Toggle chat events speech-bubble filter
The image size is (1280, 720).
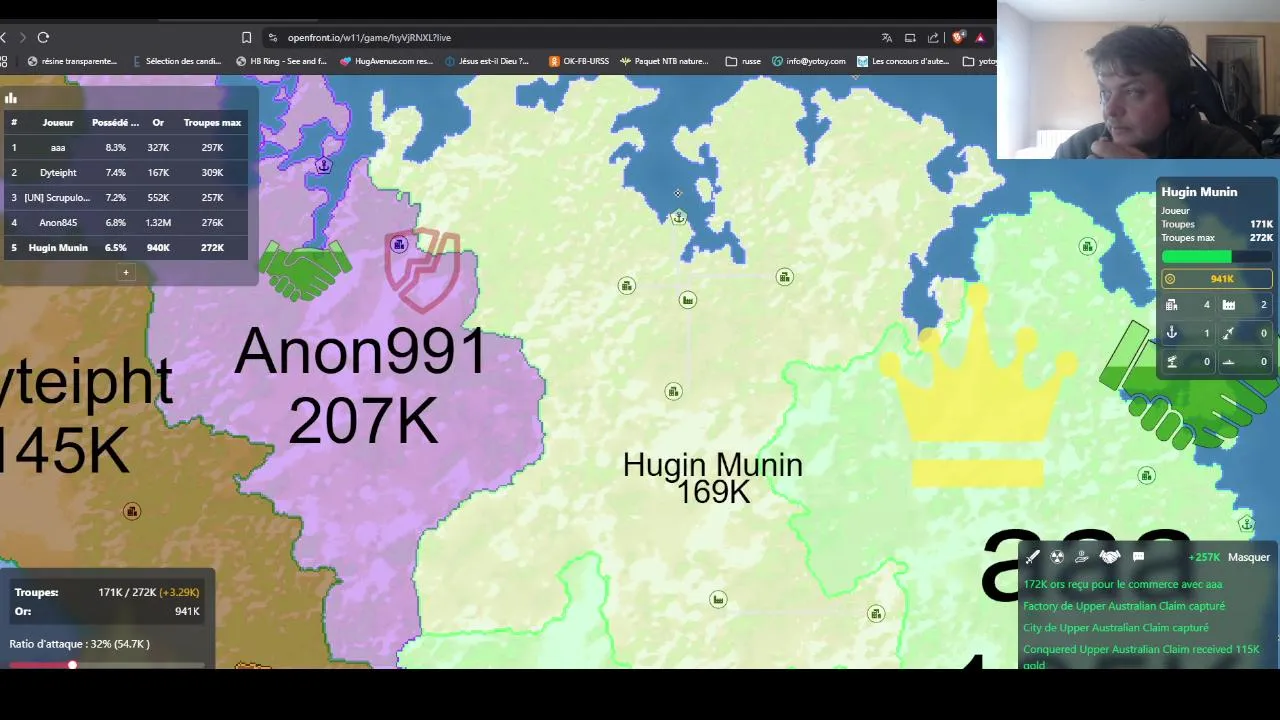1138,557
